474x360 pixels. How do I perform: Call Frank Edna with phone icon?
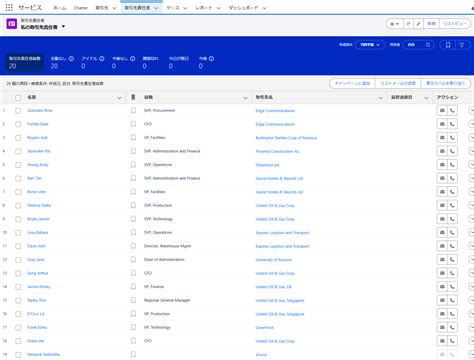click(x=452, y=327)
